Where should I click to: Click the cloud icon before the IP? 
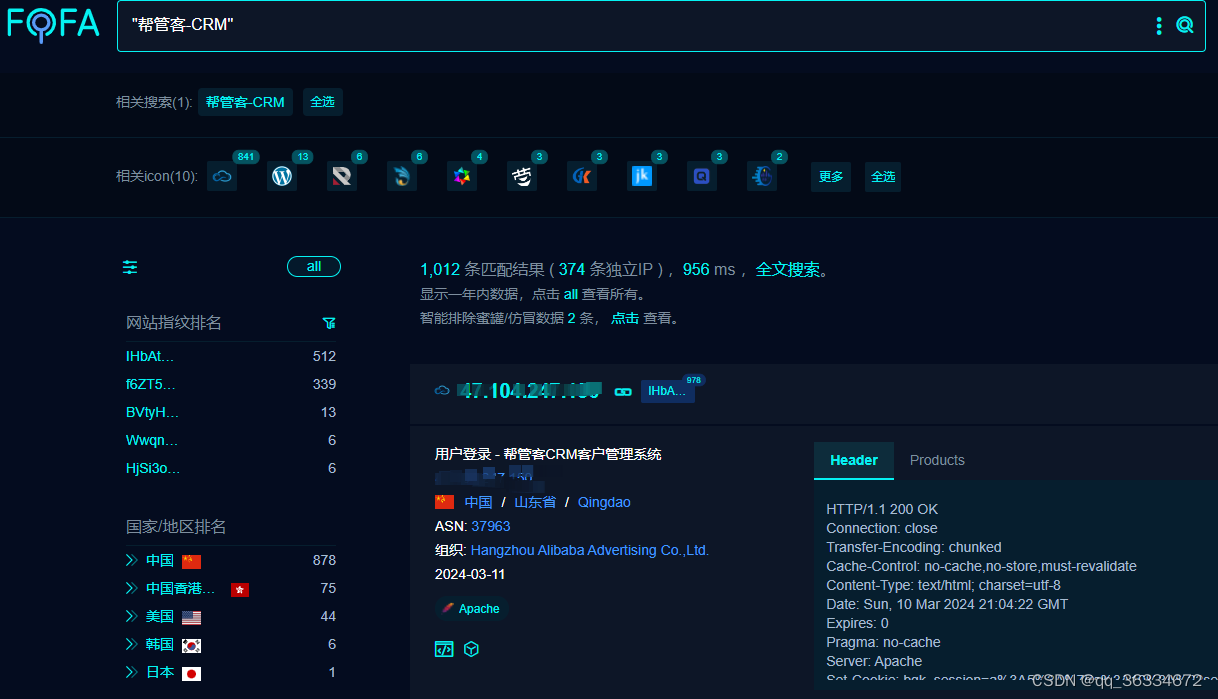[442, 391]
